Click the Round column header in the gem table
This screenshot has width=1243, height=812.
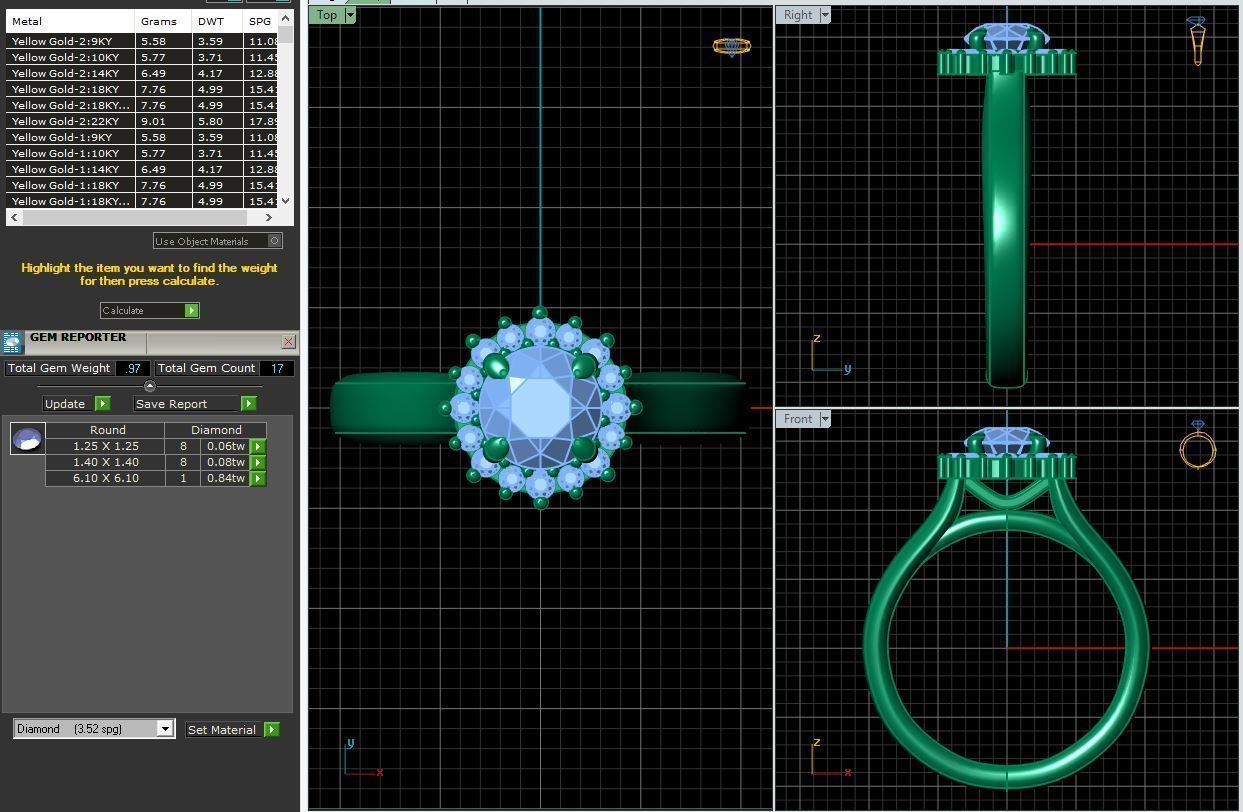coord(107,430)
